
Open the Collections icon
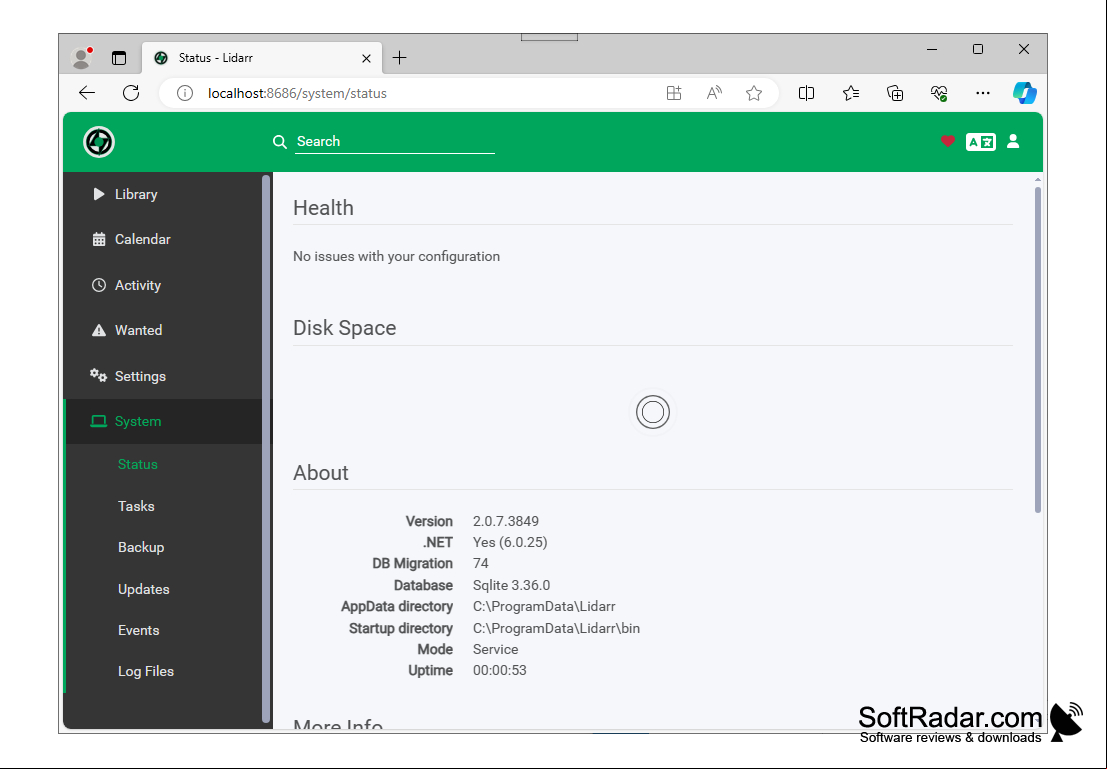tap(894, 93)
